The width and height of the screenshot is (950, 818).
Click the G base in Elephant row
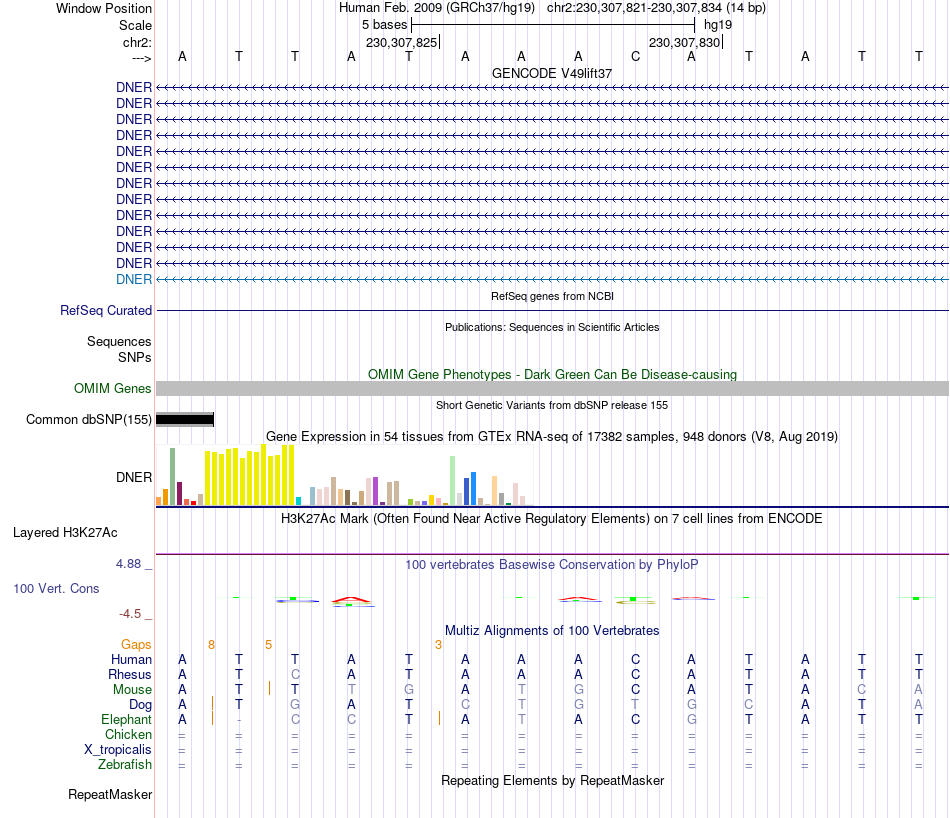[691, 719]
